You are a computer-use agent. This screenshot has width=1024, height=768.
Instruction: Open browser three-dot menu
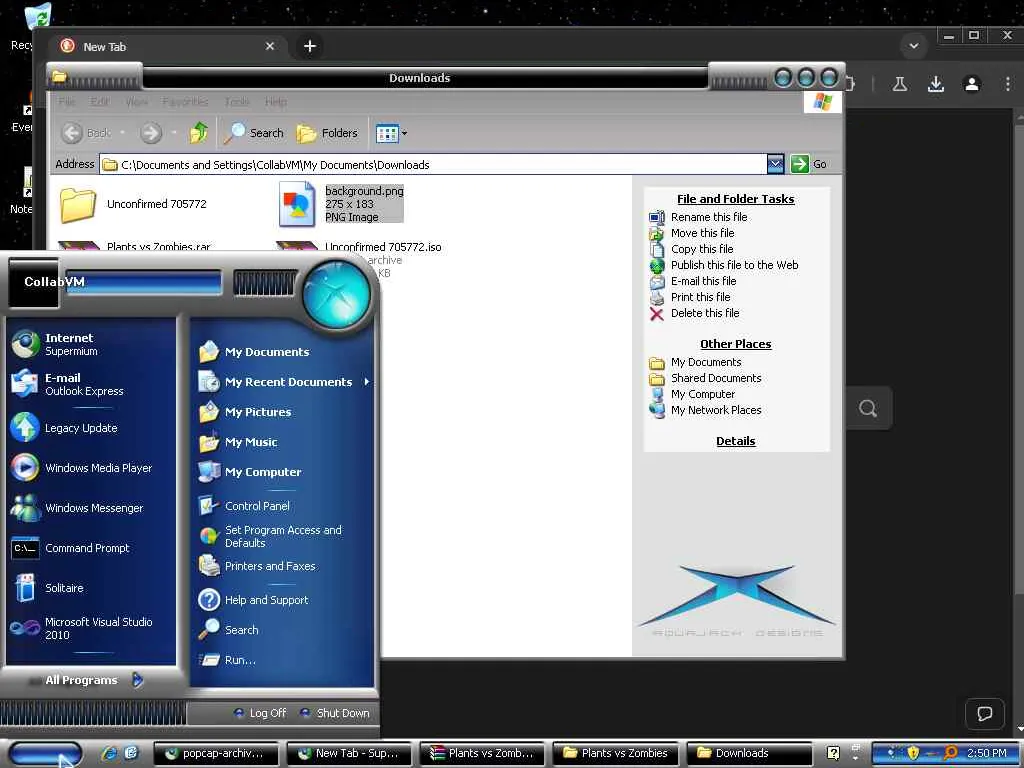click(1008, 84)
